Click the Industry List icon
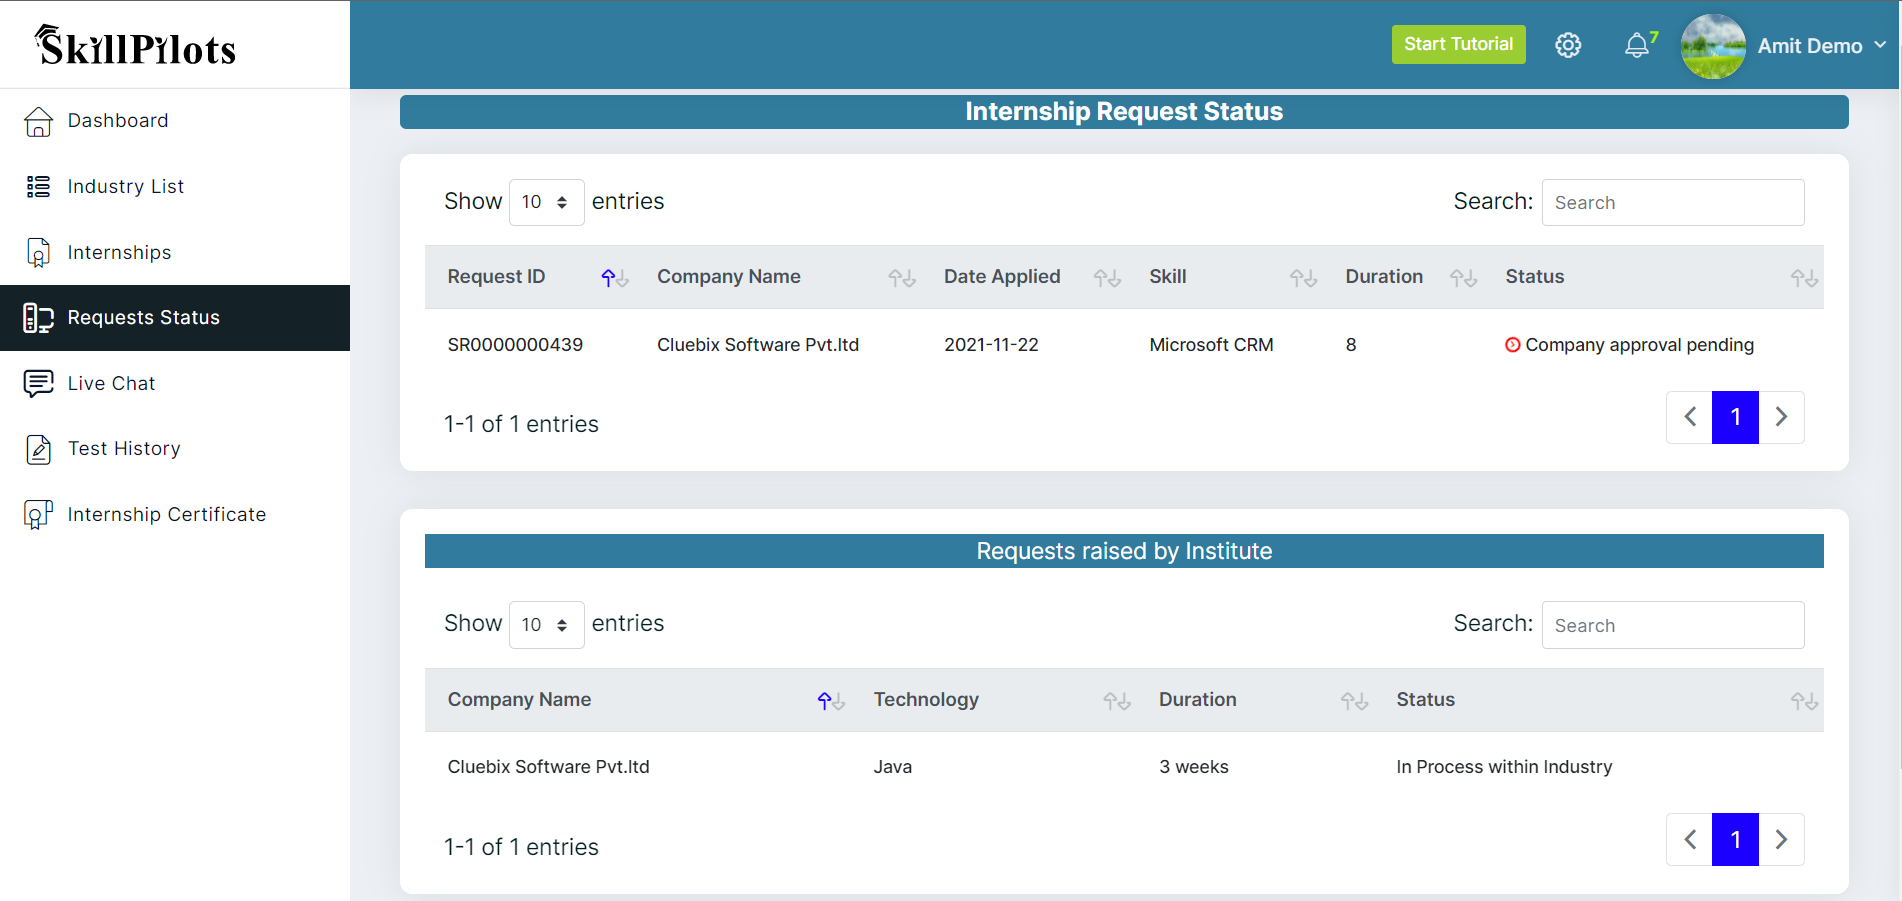Image resolution: width=1902 pixels, height=901 pixels. coord(38,187)
